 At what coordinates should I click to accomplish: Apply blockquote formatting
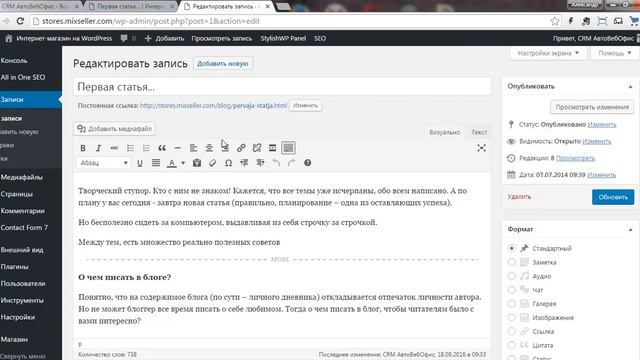[x=162, y=148]
